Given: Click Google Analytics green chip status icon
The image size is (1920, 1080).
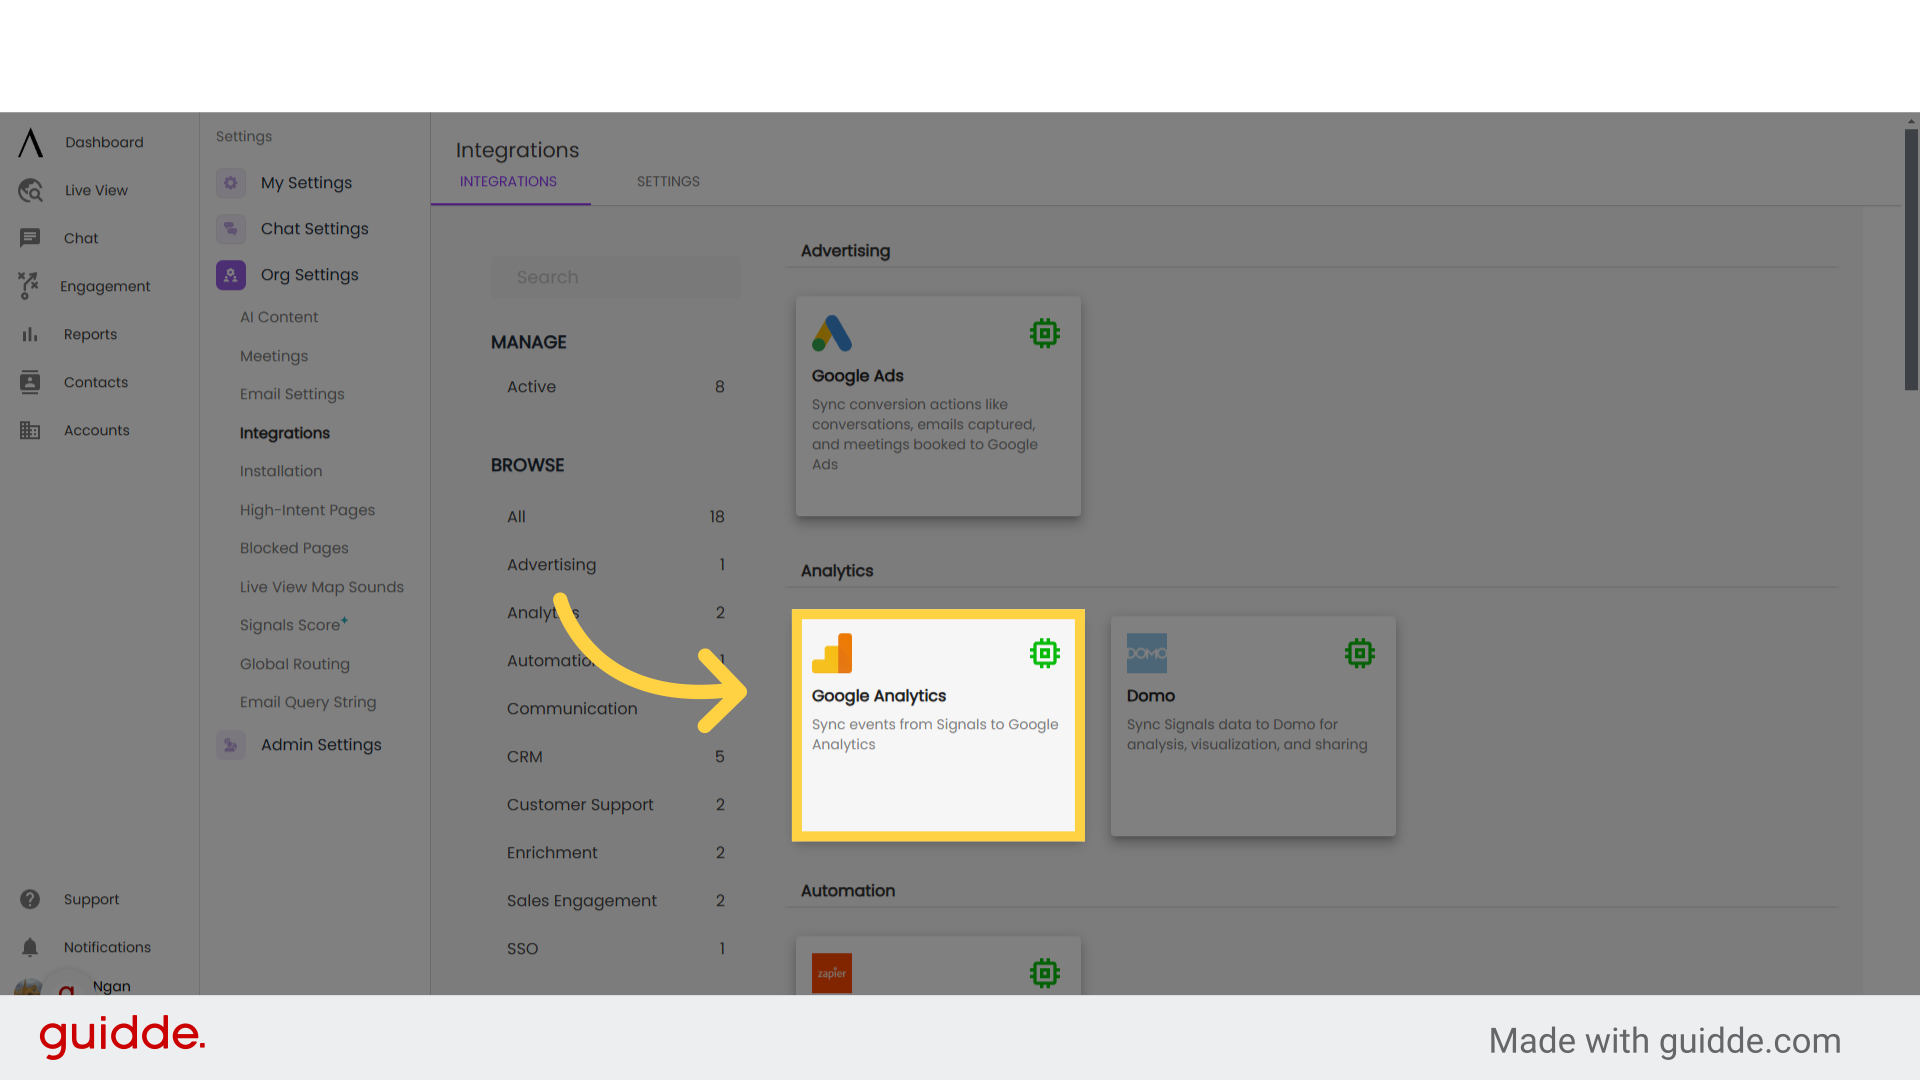Looking at the screenshot, I should click(1045, 653).
